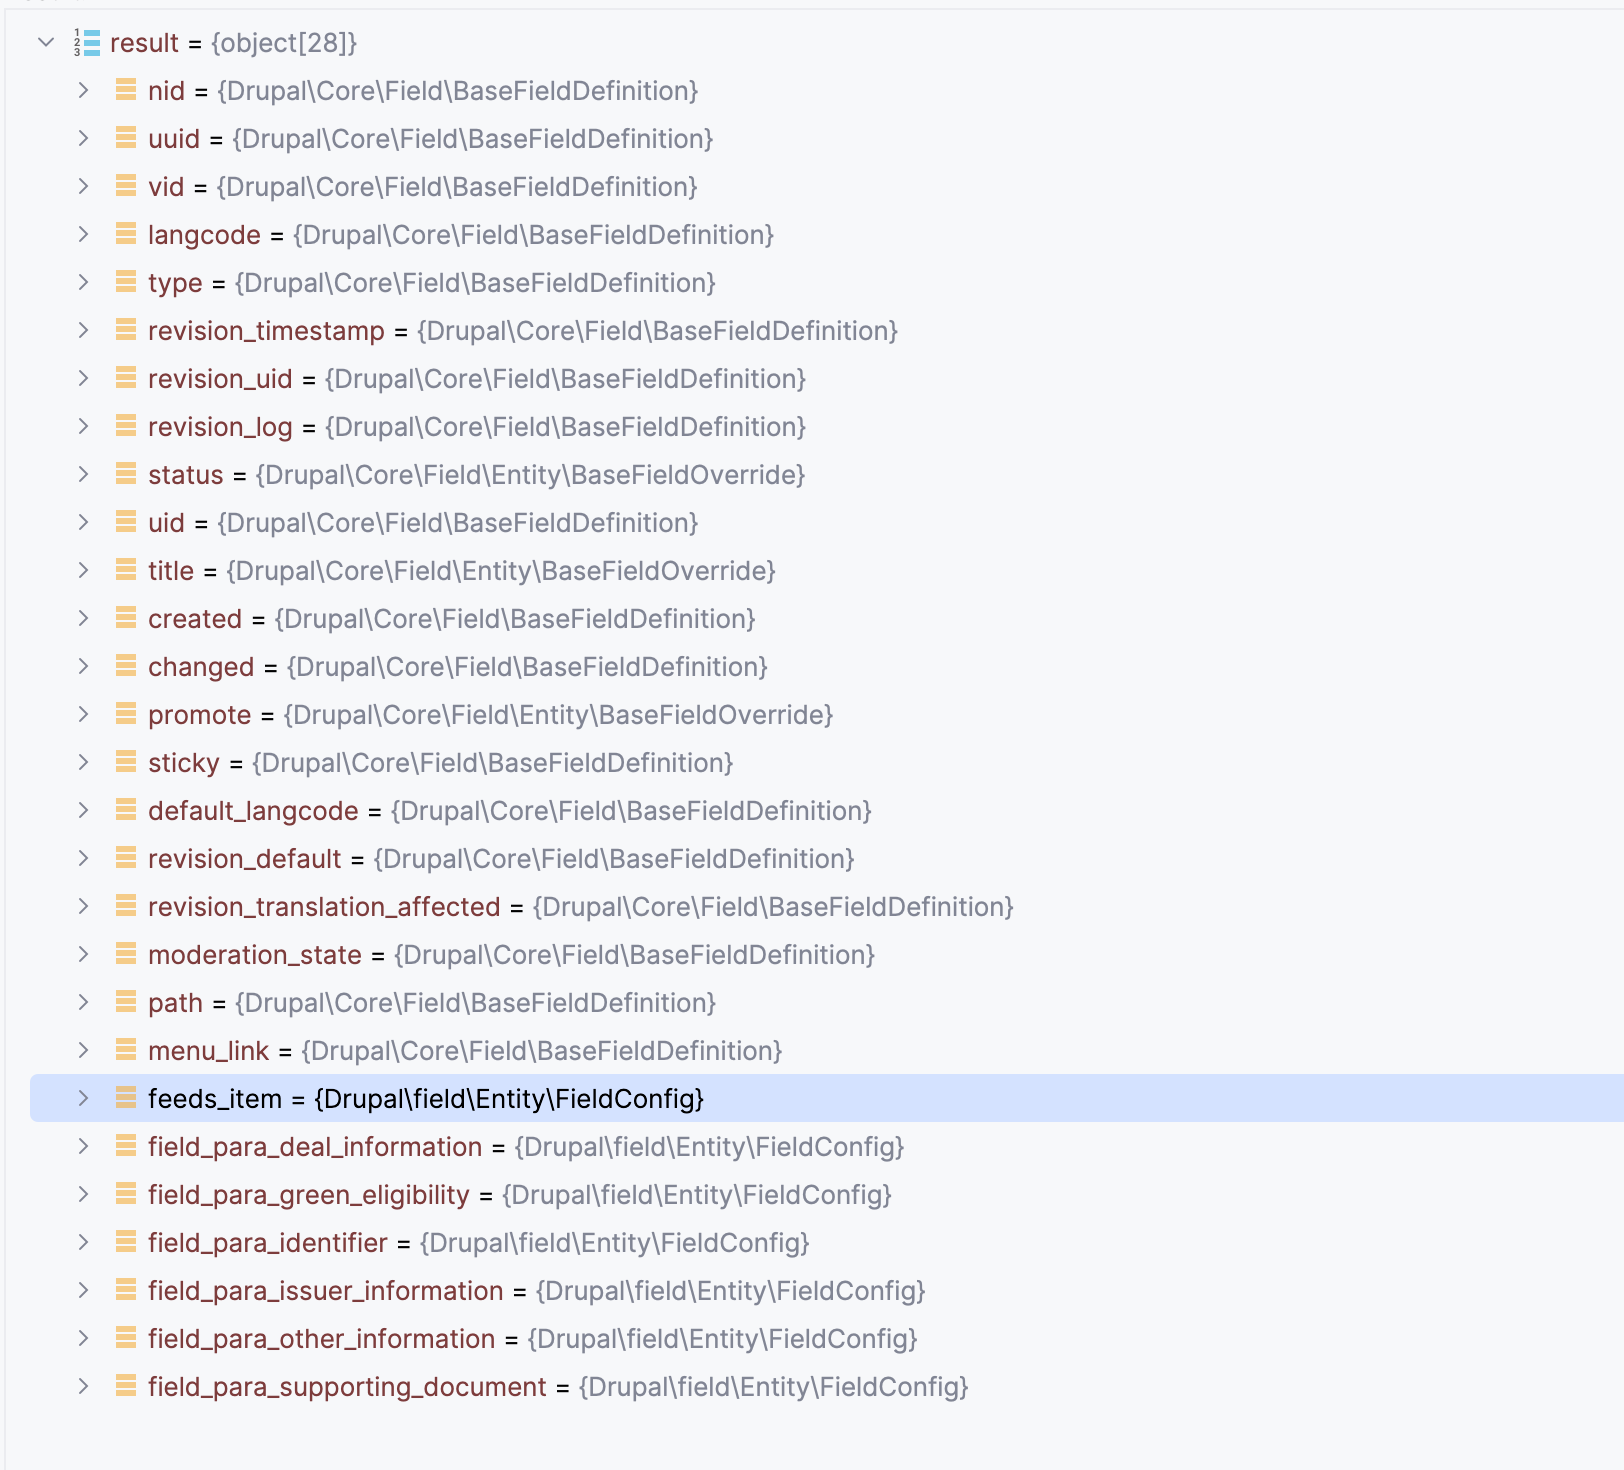Viewport: 1624px width, 1470px height.
Task: Click the object icon next to nid
Action: coord(126,90)
